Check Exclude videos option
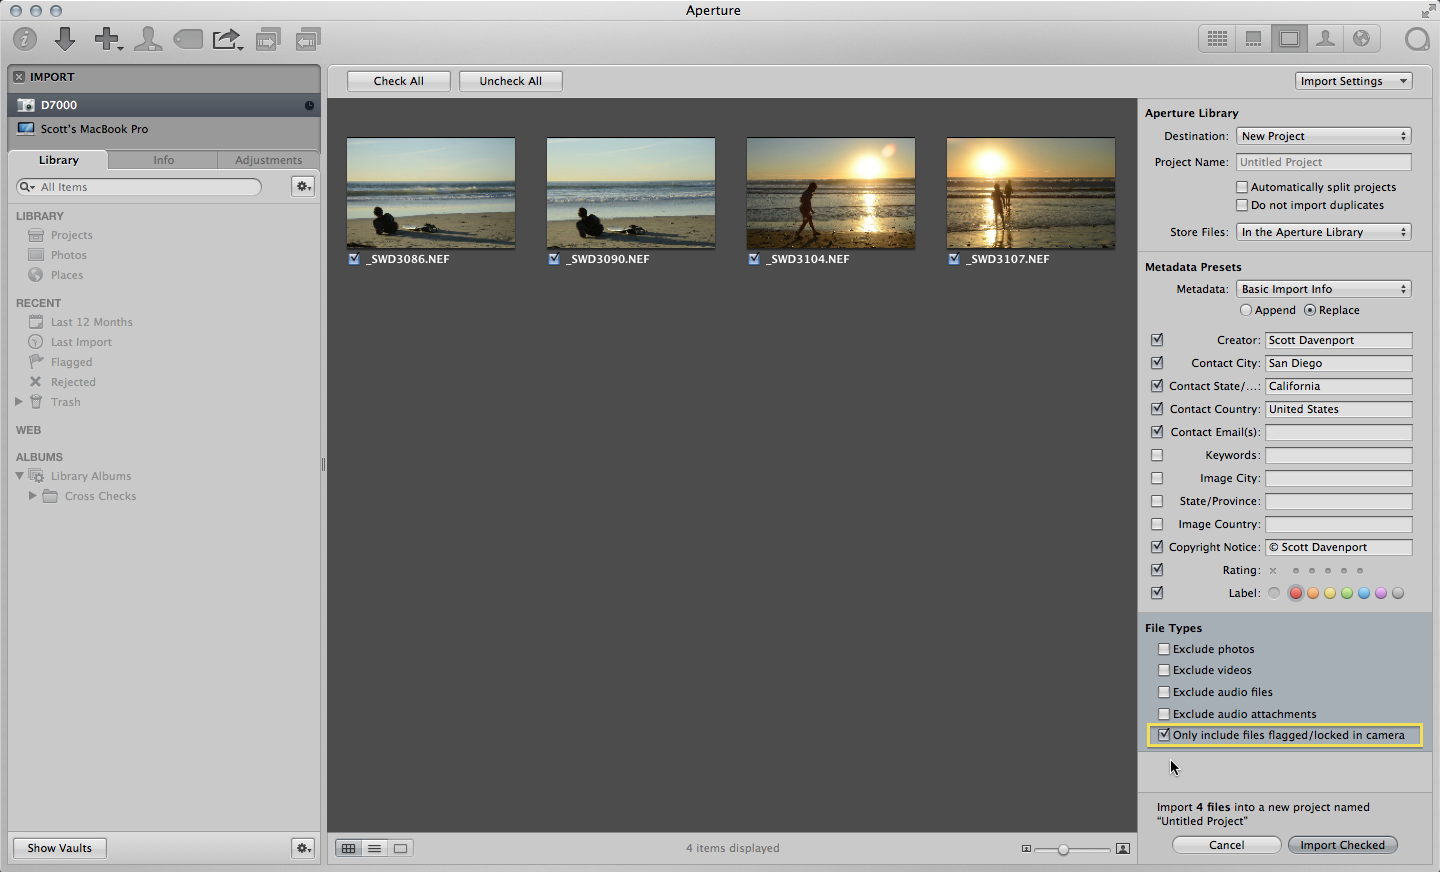The height and width of the screenshot is (872, 1440). (1164, 670)
